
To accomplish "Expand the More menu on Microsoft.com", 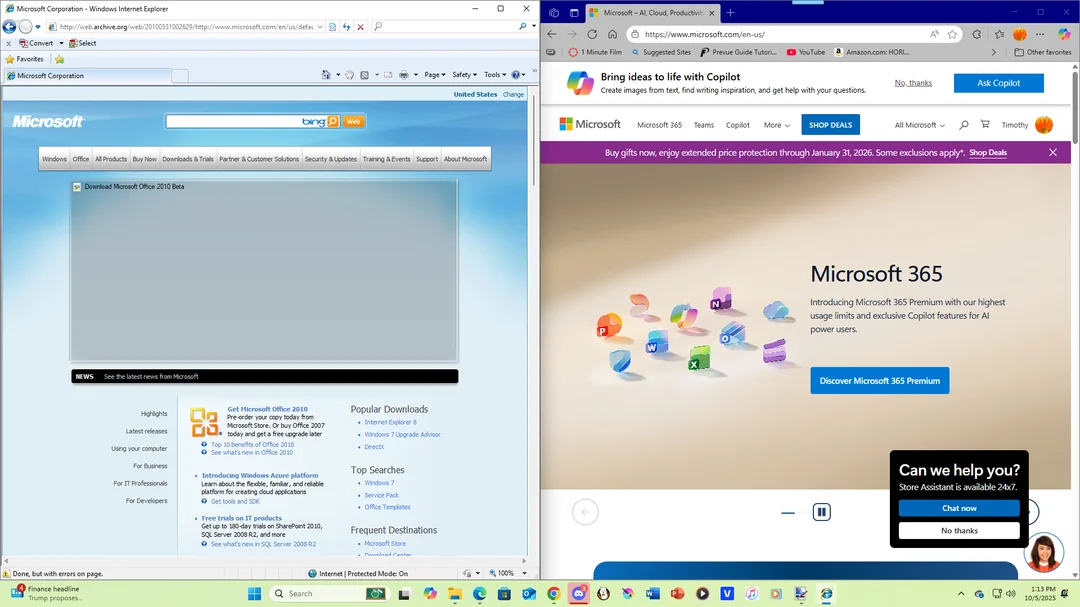I will click(776, 125).
